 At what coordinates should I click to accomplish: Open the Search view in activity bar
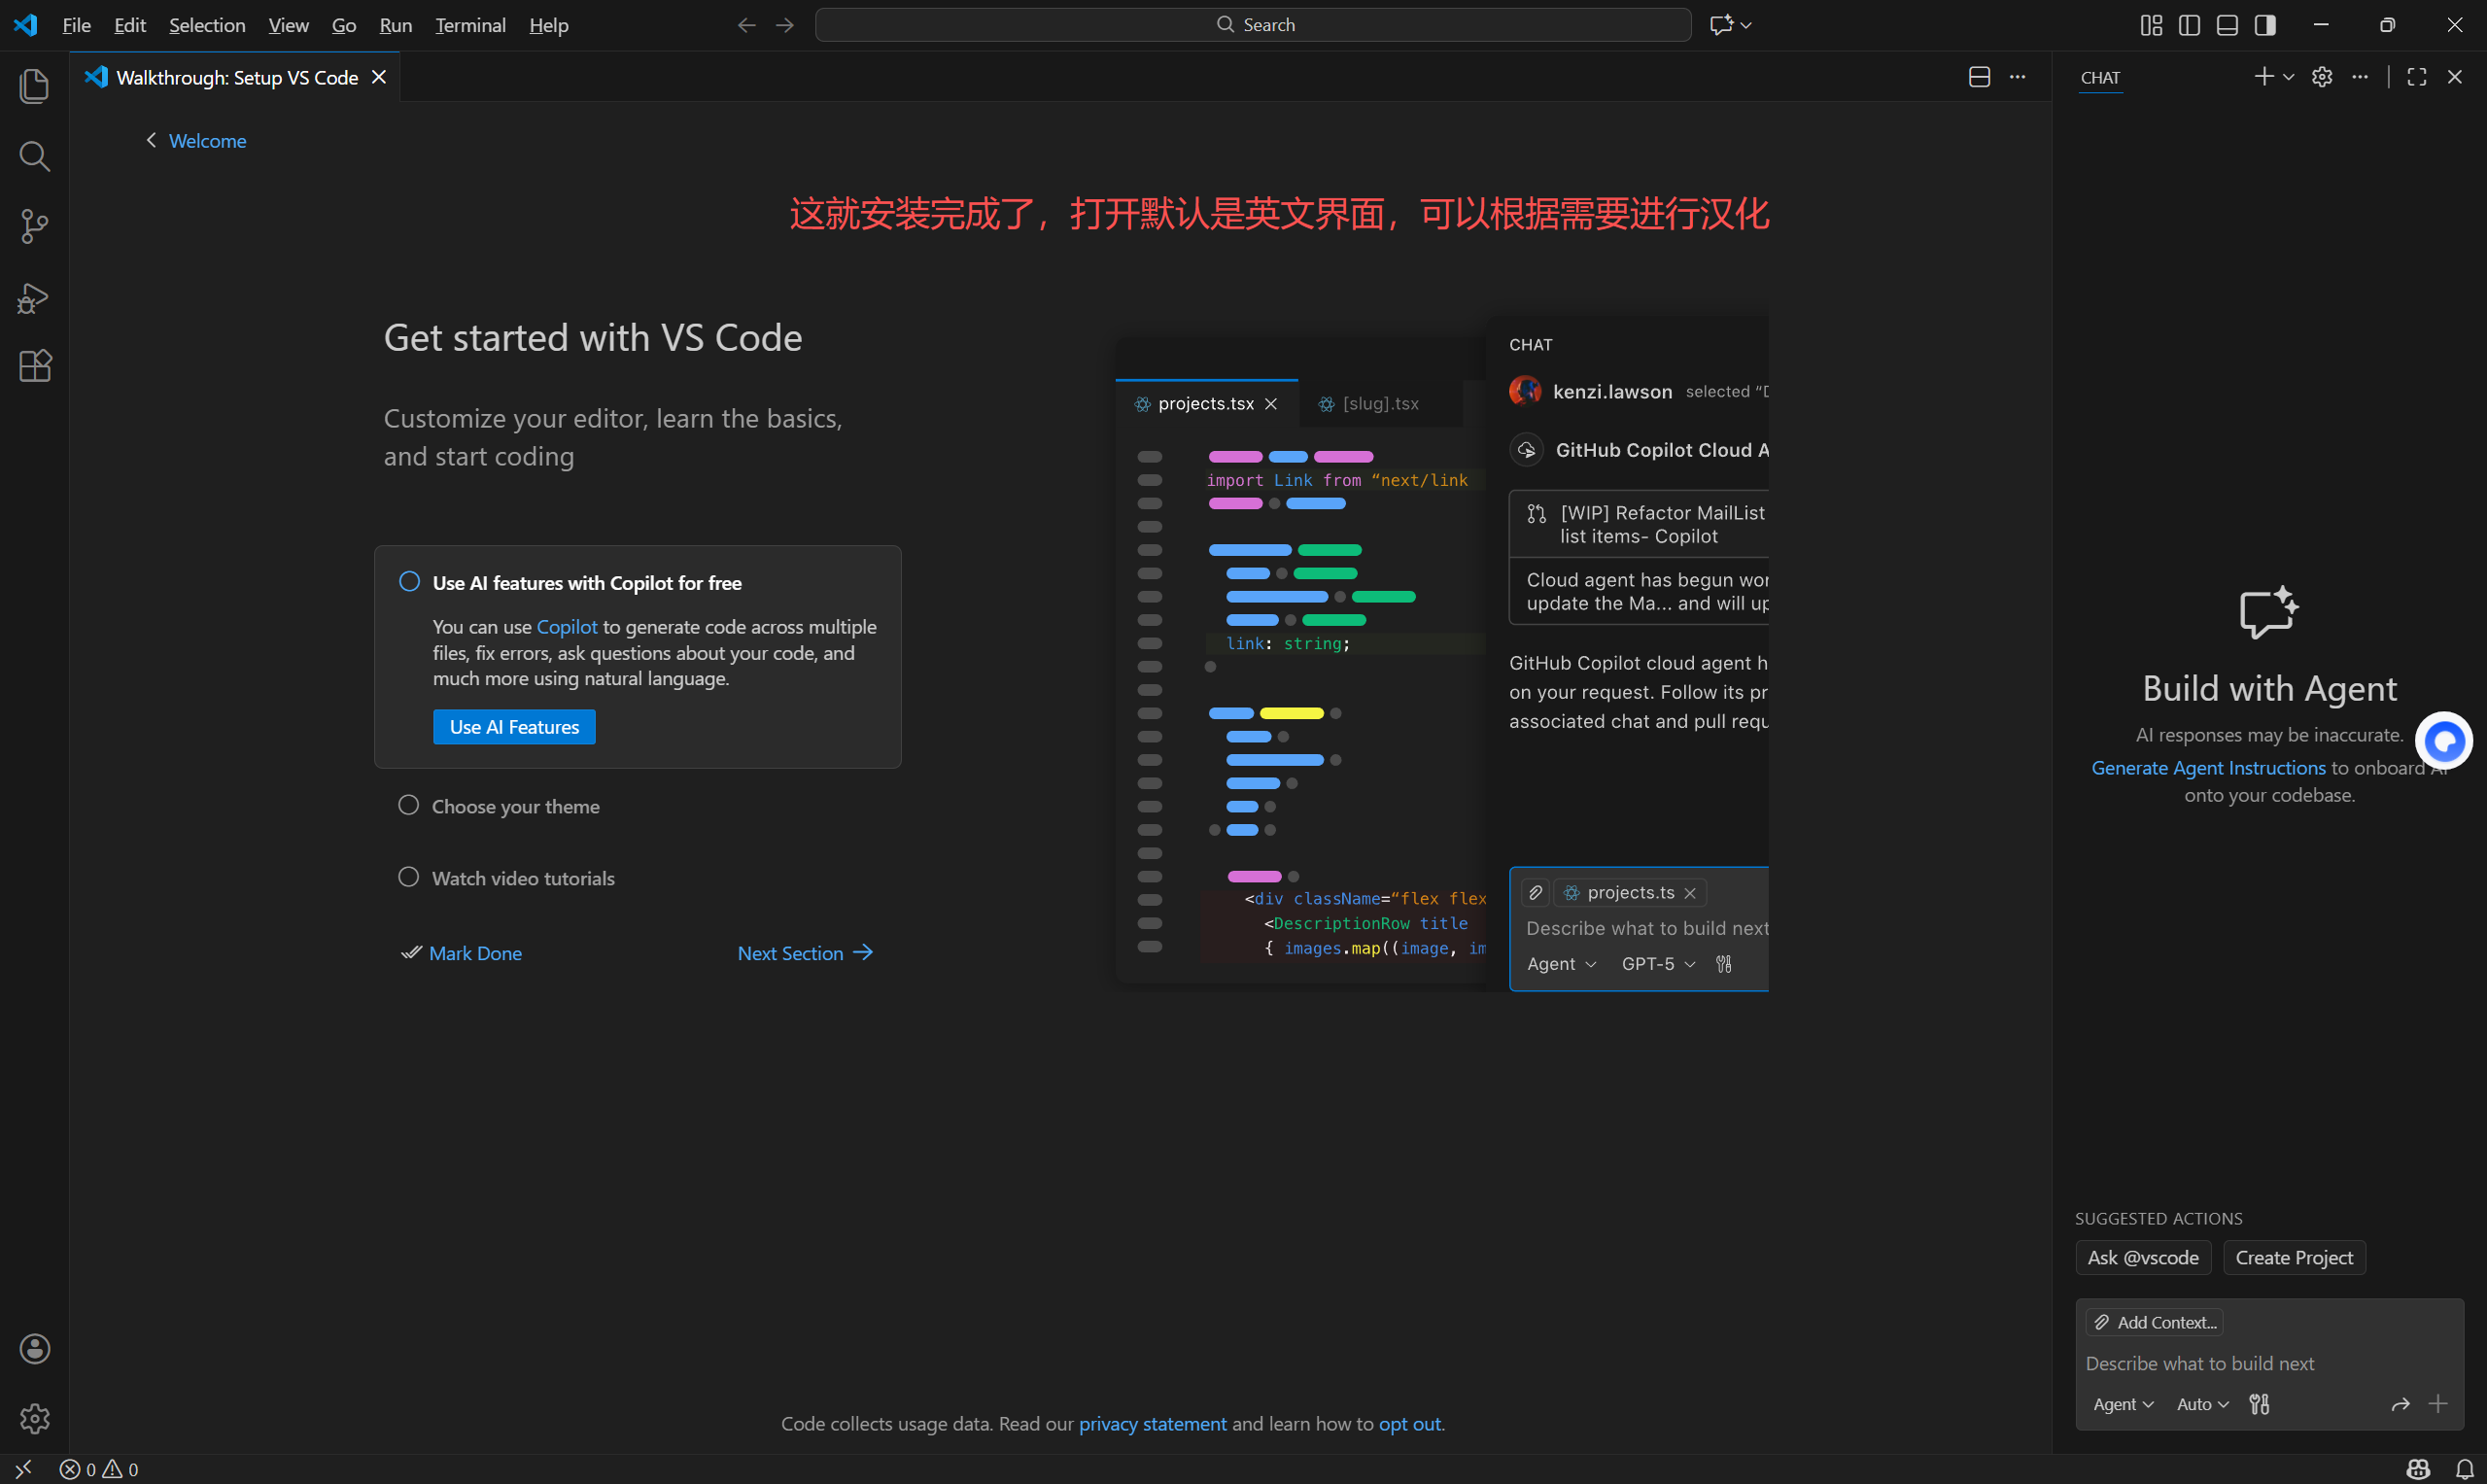point(34,156)
